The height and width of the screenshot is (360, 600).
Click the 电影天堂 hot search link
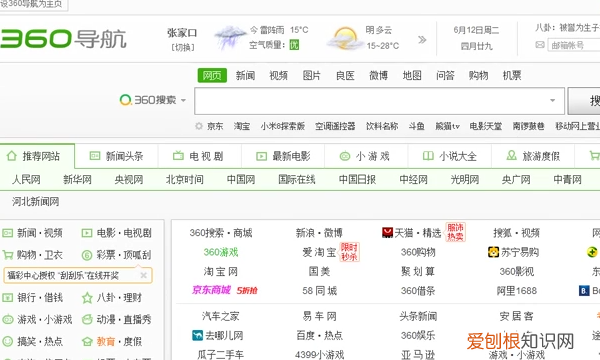[x=486, y=126]
